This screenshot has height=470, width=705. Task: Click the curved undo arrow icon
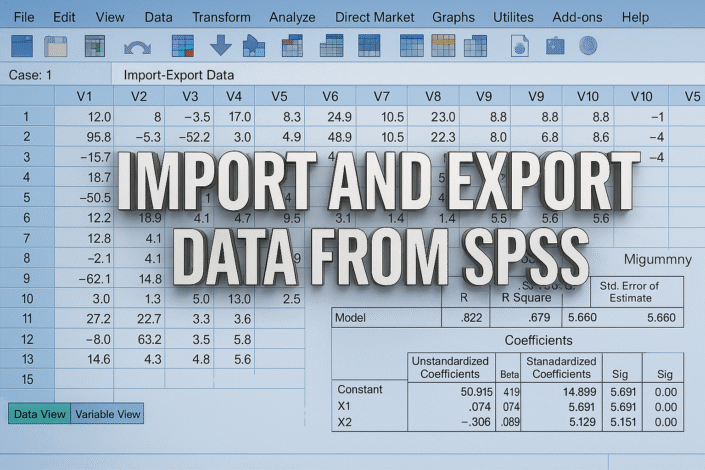click(137, 47)
